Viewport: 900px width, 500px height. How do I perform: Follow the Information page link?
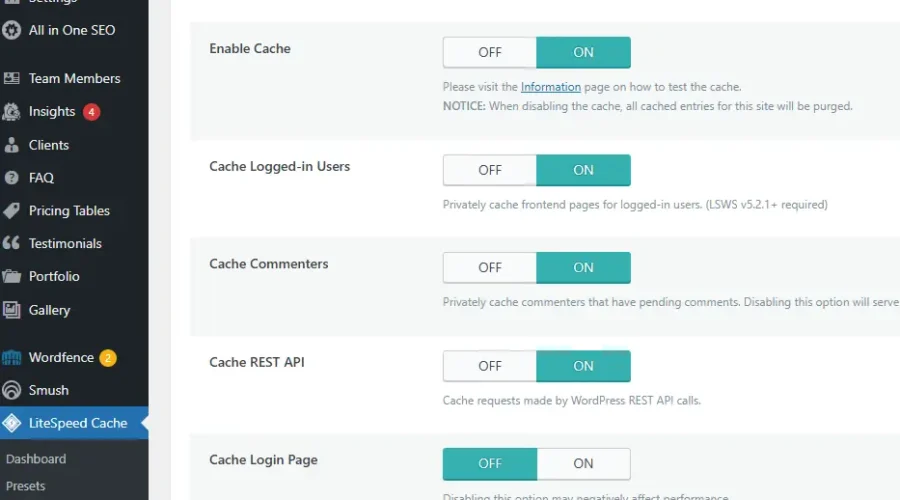click(x=550, y=87)
